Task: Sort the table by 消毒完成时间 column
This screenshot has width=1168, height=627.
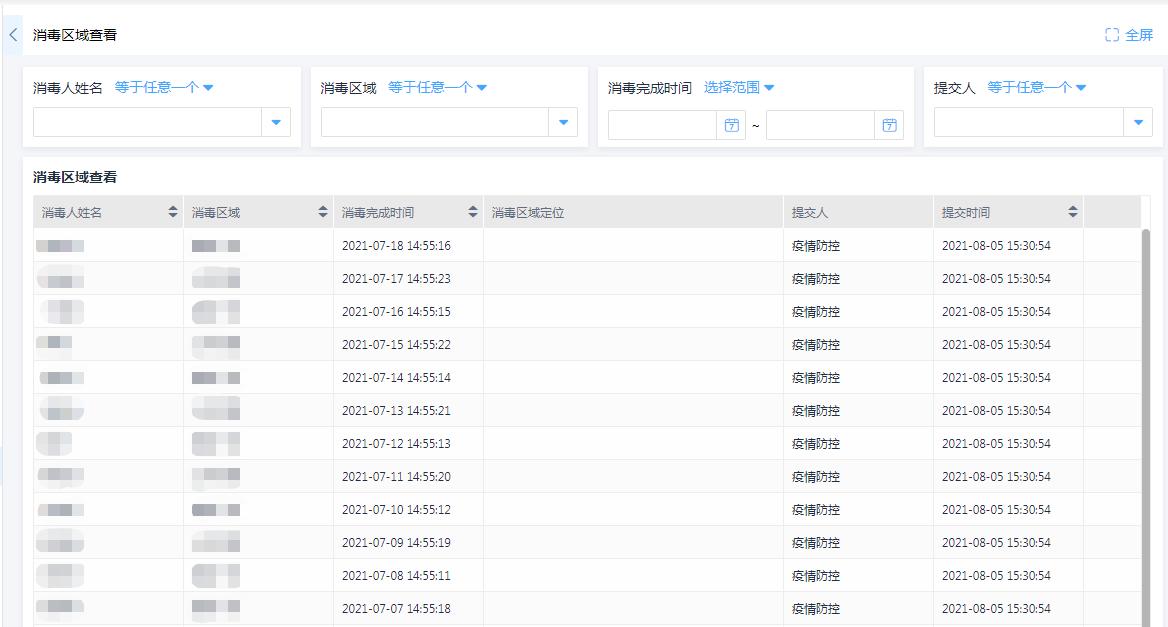Action: pos(472,211)
